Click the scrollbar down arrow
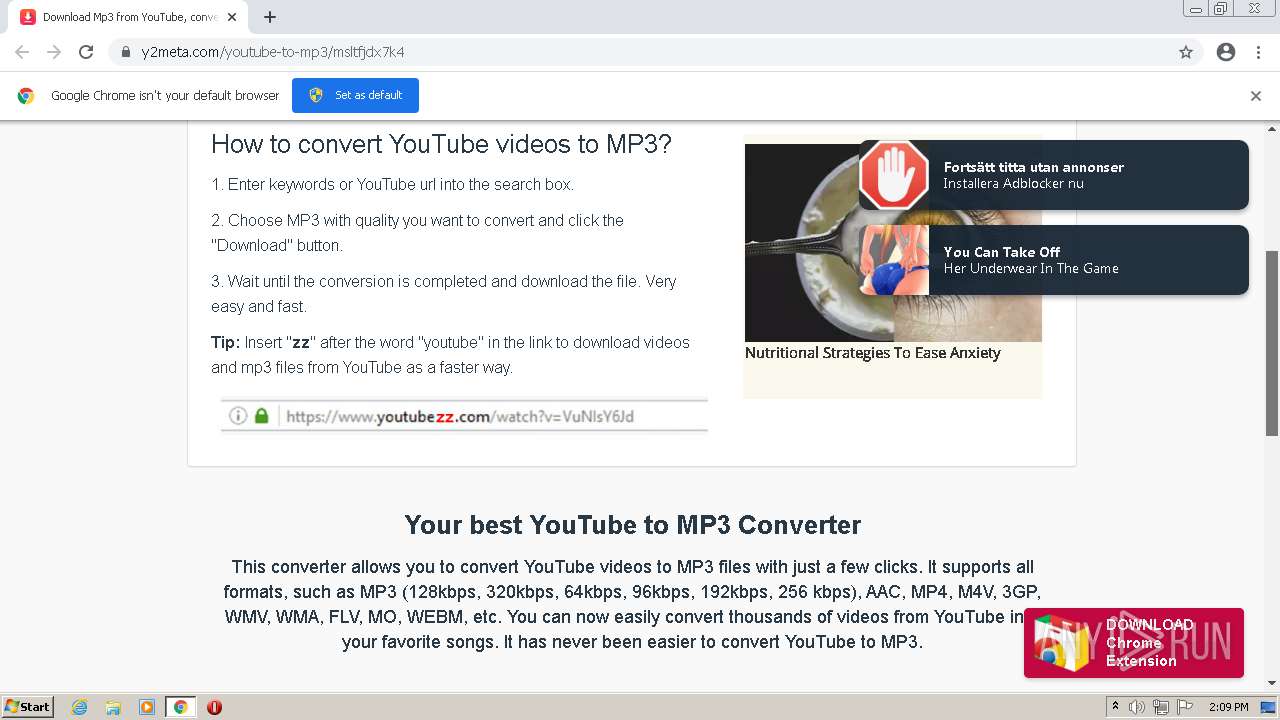 point(1272,683)
